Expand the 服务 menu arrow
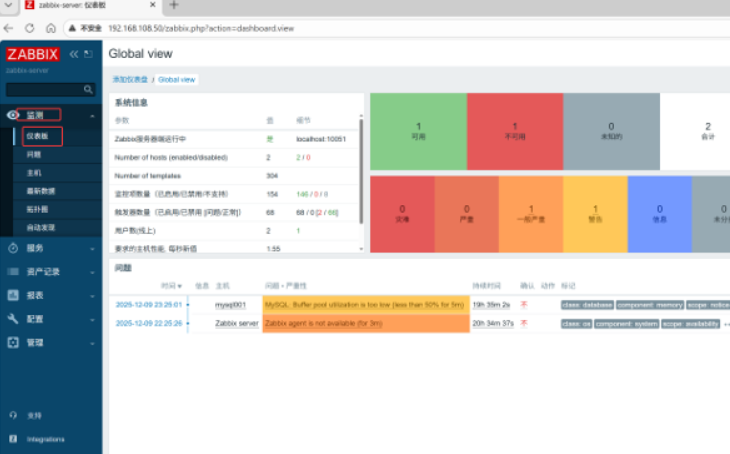Image resolution: width=730 pixels, height=454 pixels. tap(92, 249)
